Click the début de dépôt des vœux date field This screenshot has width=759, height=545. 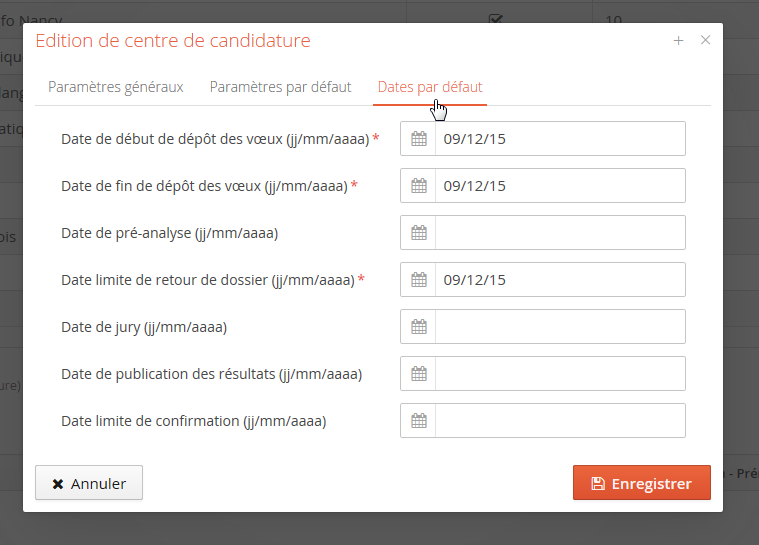coord(560,139)
